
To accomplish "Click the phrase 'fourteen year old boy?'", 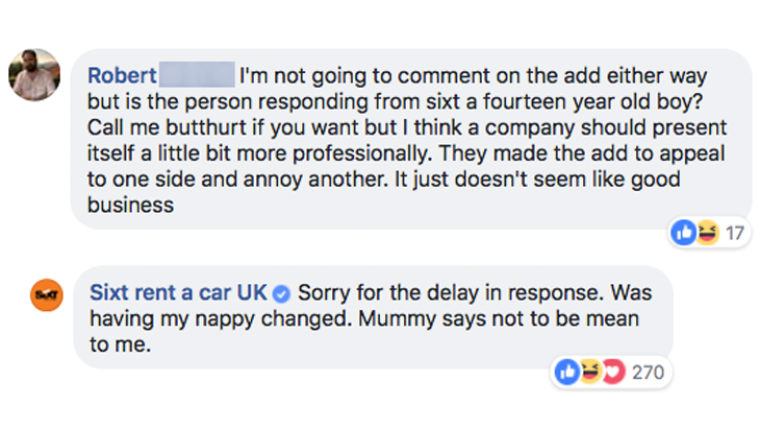I will pos(593,102).
